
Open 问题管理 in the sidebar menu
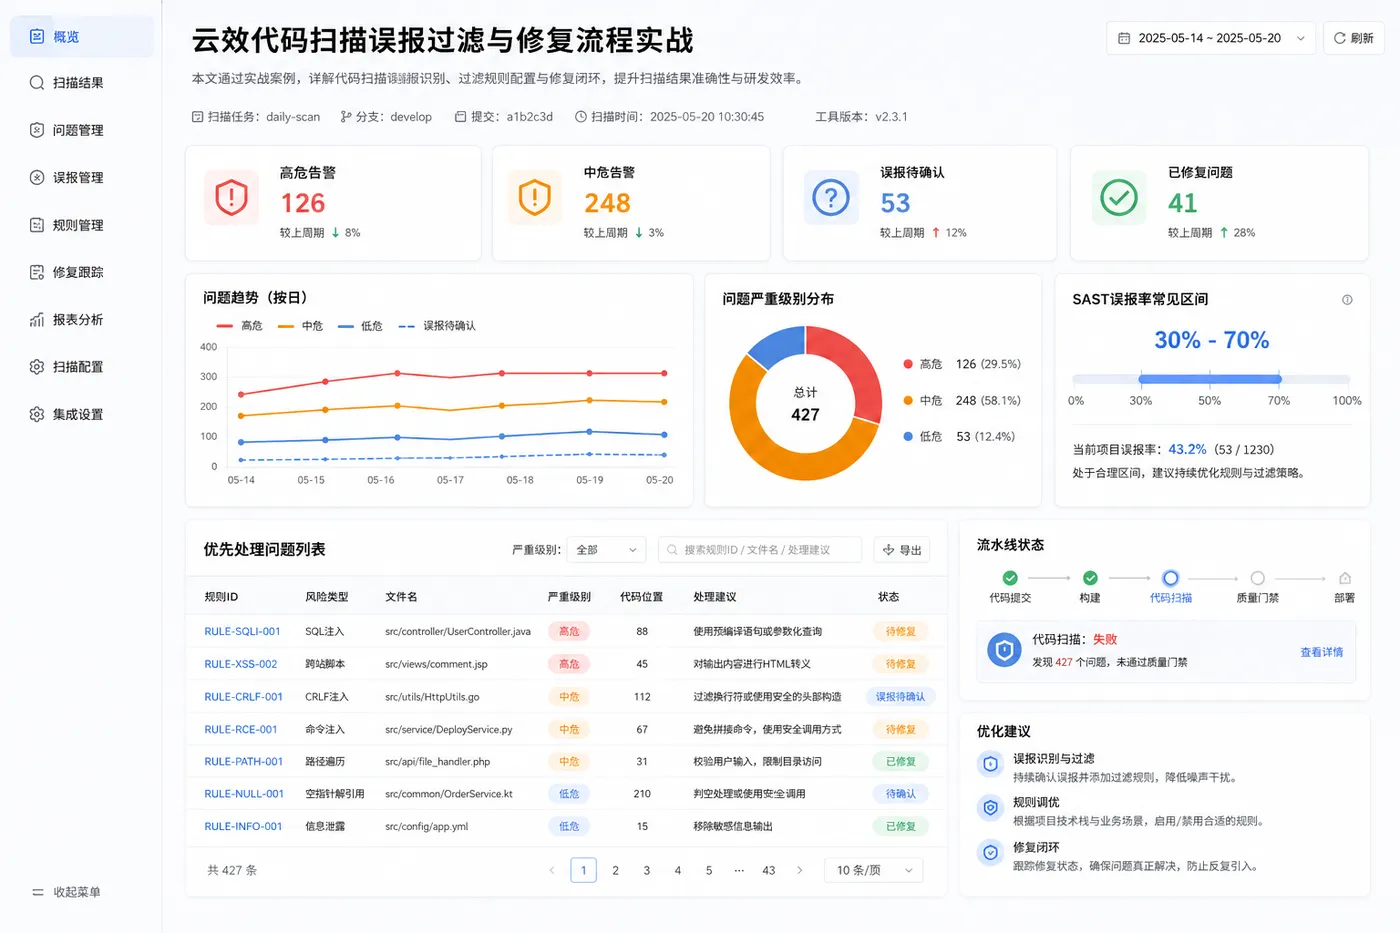pyautogui.click(x=82, y=130)
